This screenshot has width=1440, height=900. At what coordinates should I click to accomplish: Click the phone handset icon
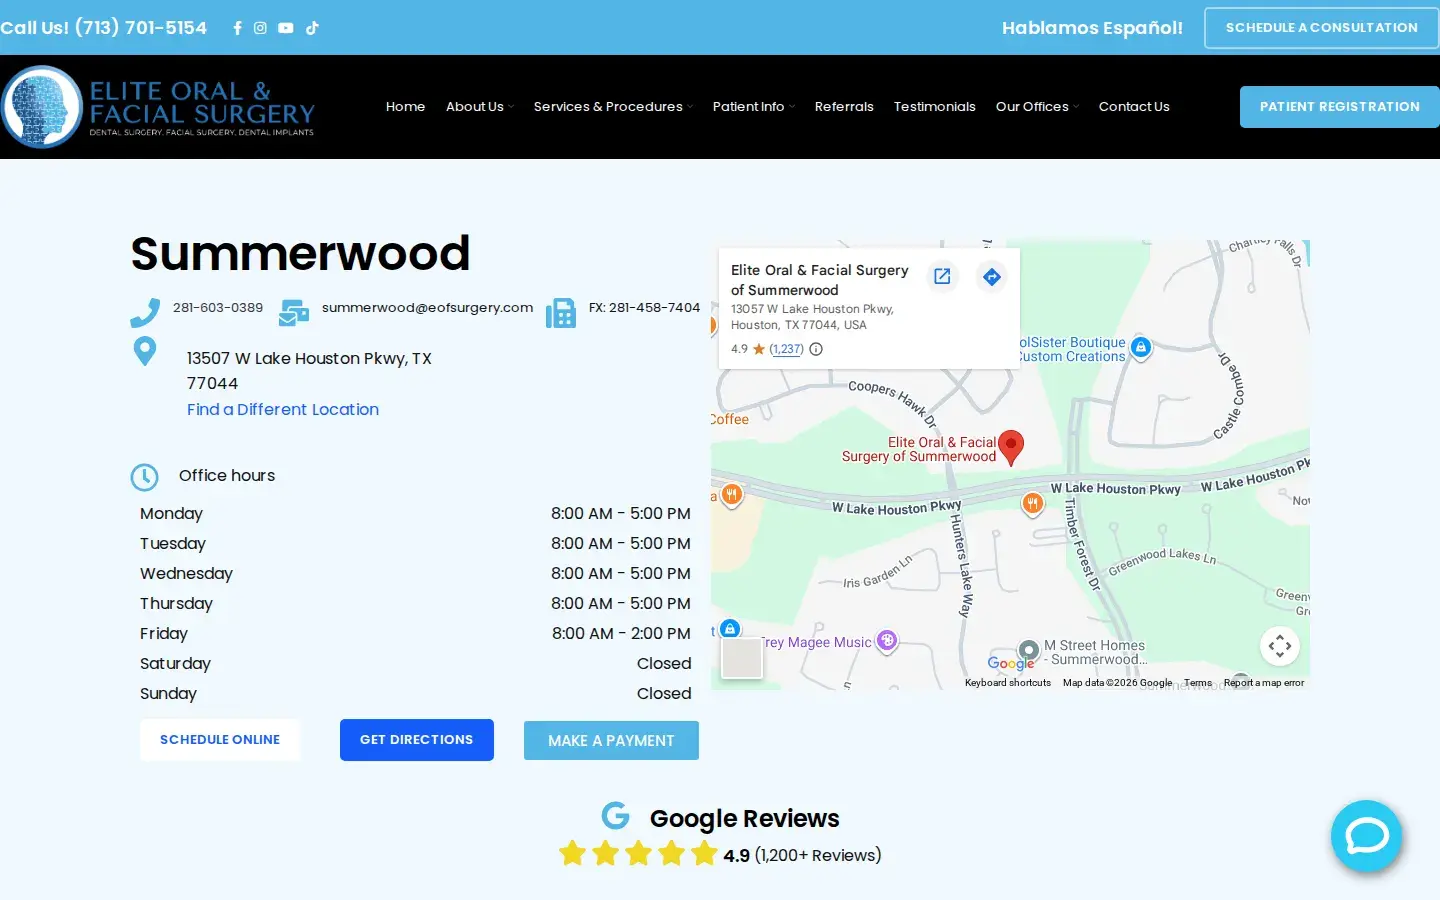145,313
